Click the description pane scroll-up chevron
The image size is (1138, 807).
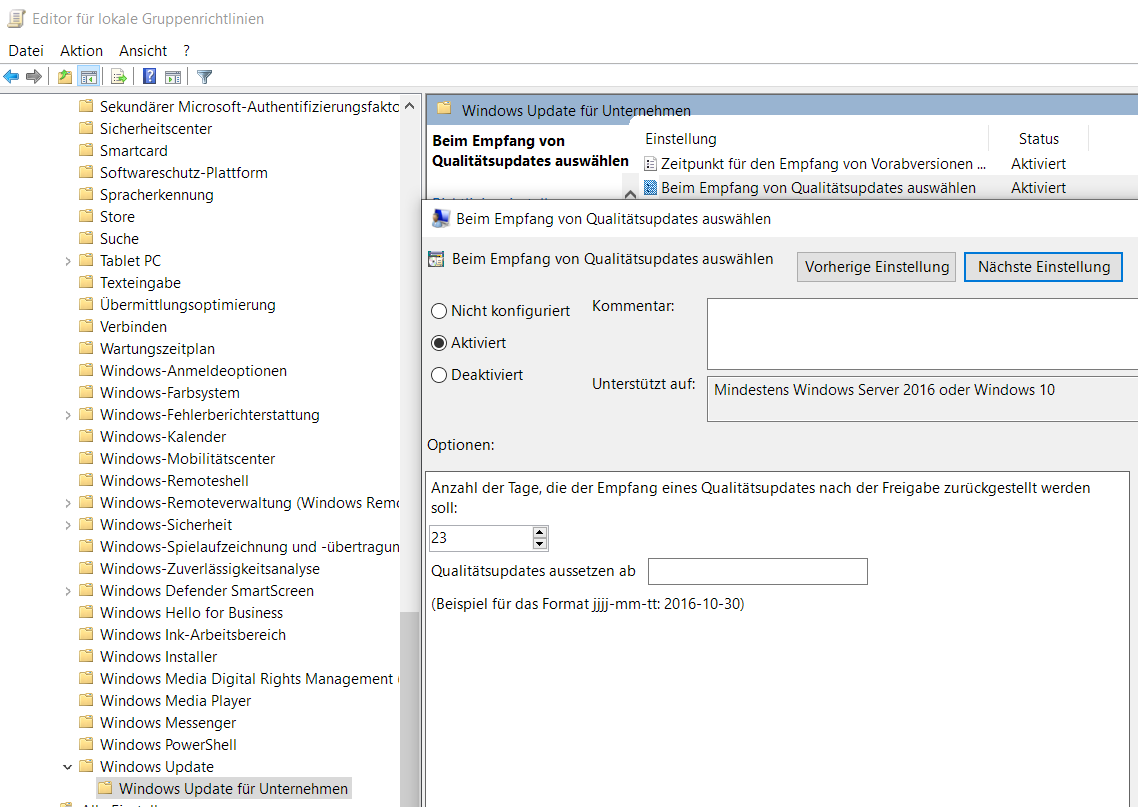(630, 193)
